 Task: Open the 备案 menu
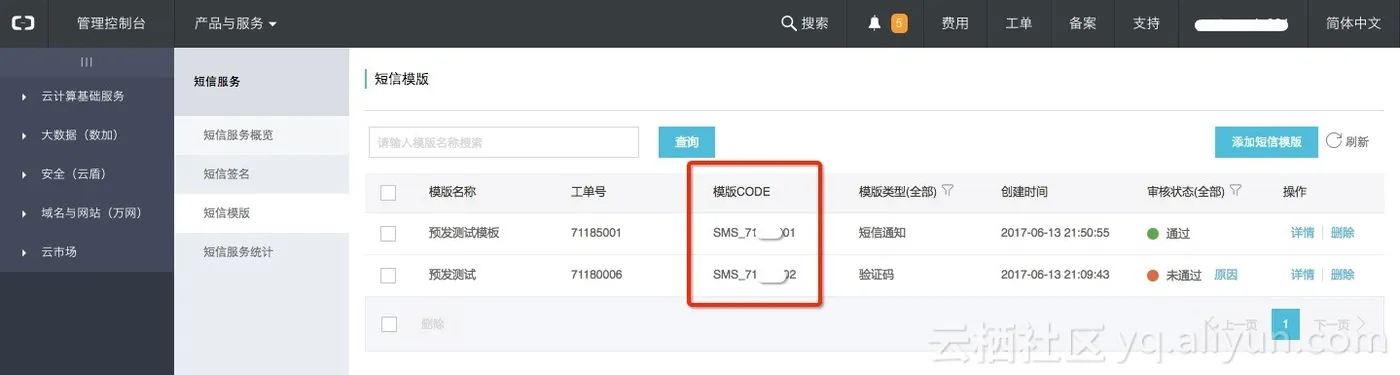click(x=1083, y=23)
